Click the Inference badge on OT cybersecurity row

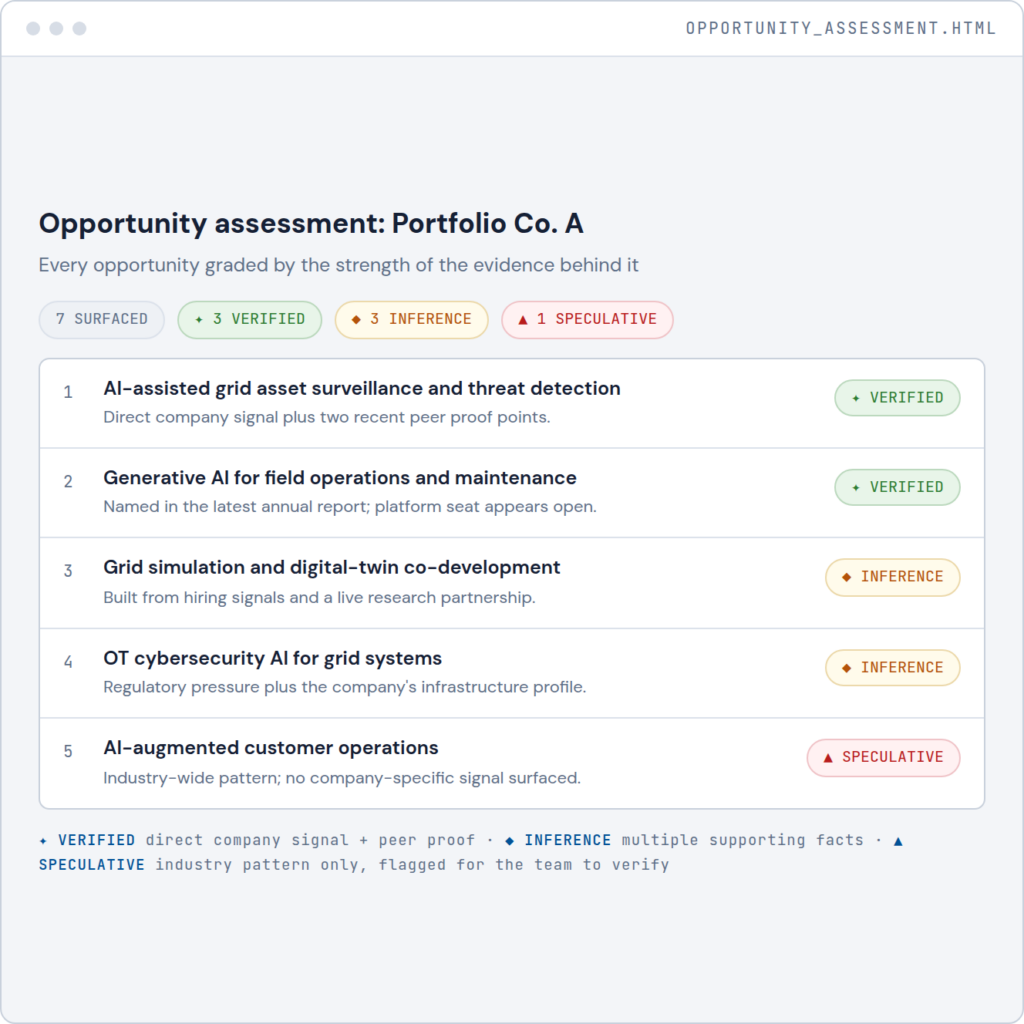coord(893,667)
